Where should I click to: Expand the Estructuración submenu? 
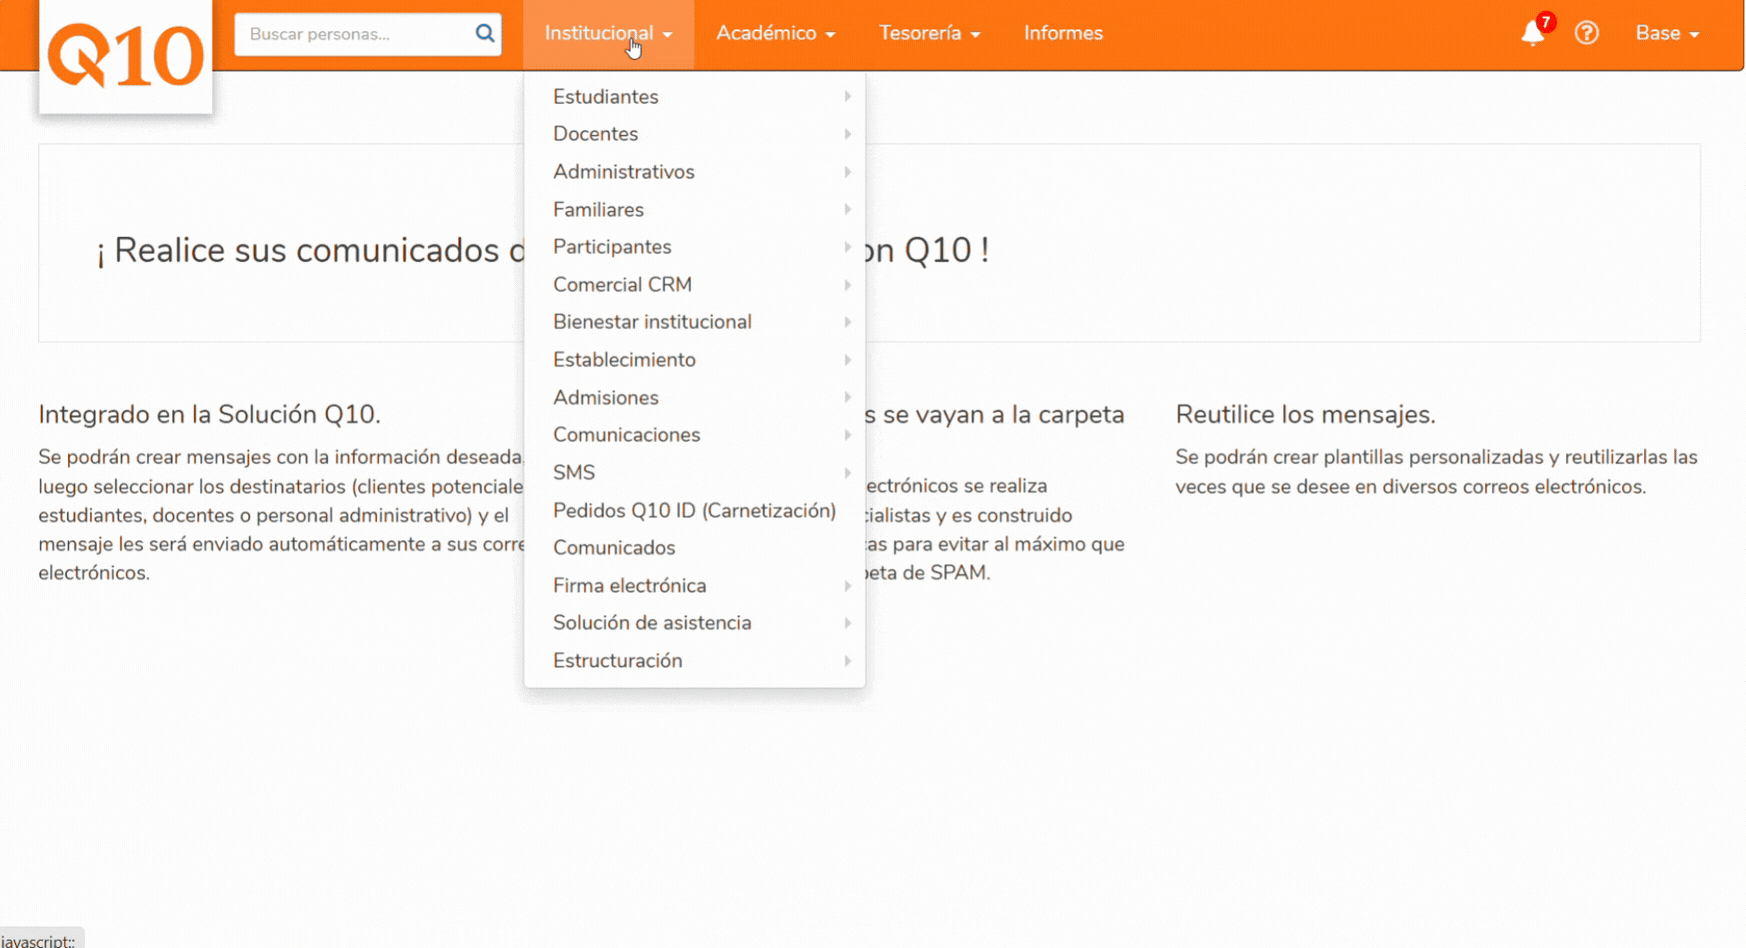694,661
